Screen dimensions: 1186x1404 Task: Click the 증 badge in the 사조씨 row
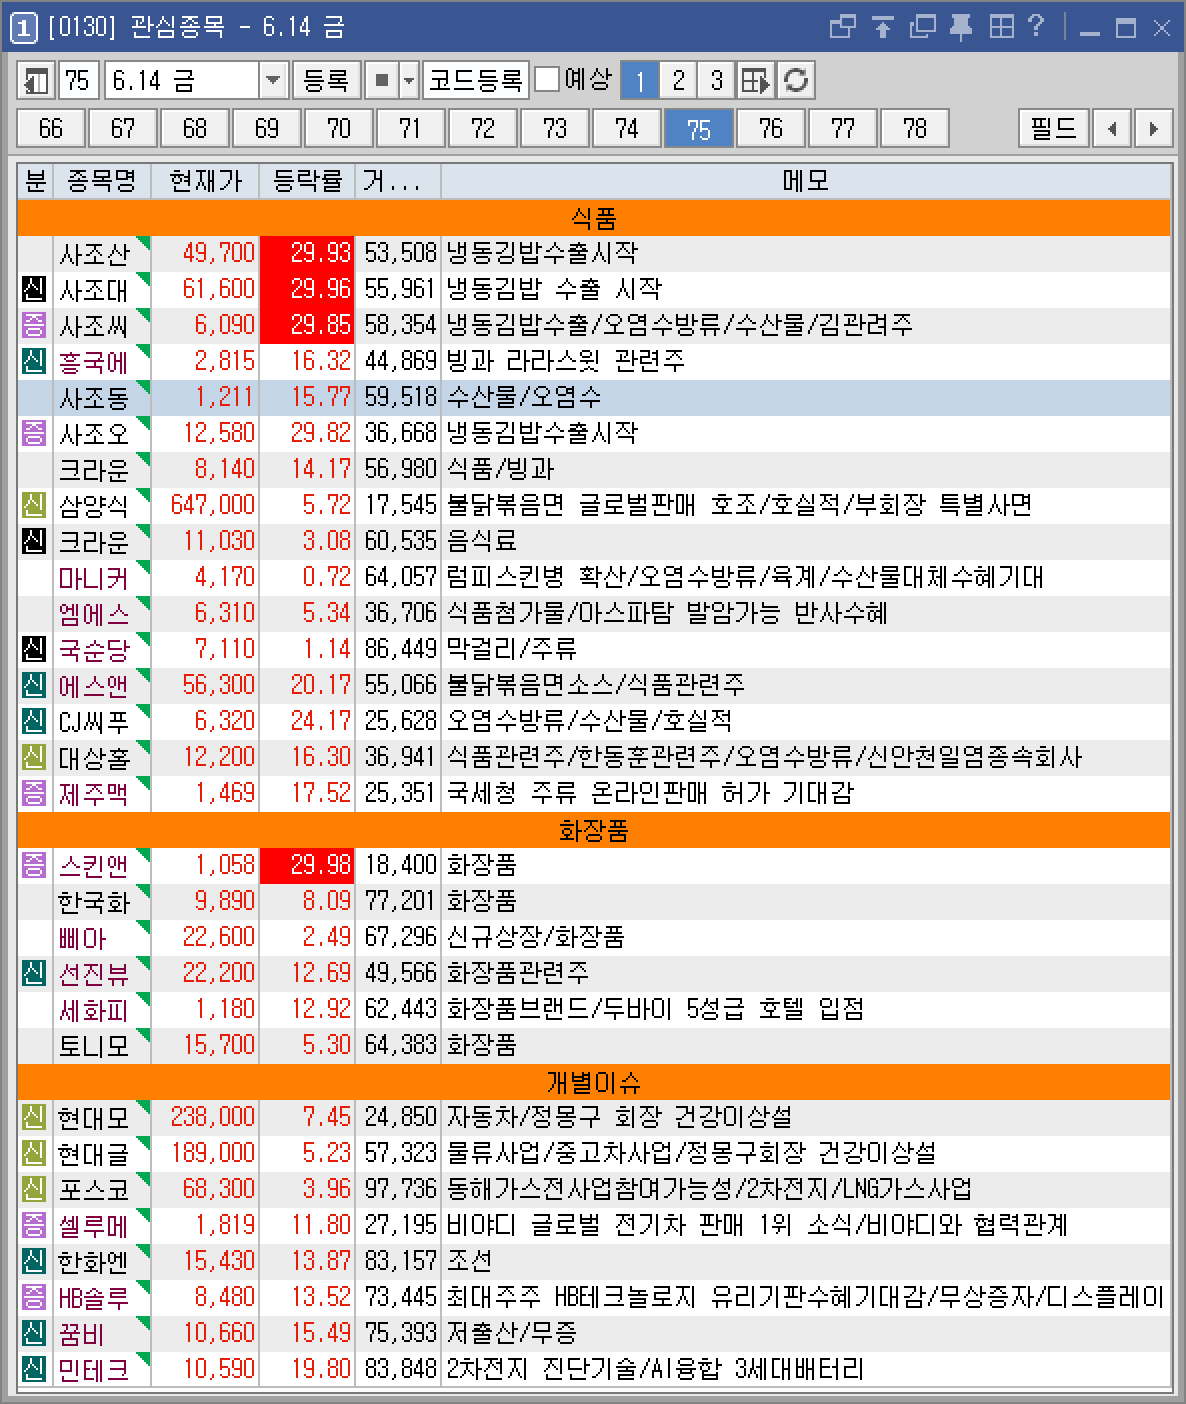point(34,325)
